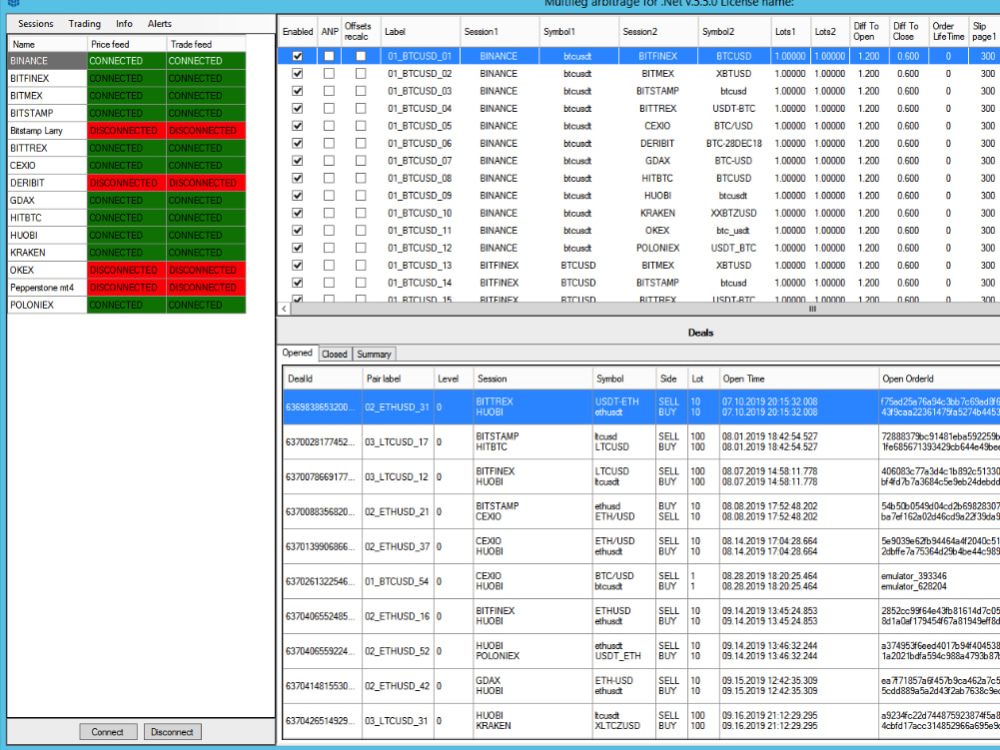Click DERIBIT price feed DISCONNECTED status
The height and width of the screenshot is (750, 1000).
126,183
